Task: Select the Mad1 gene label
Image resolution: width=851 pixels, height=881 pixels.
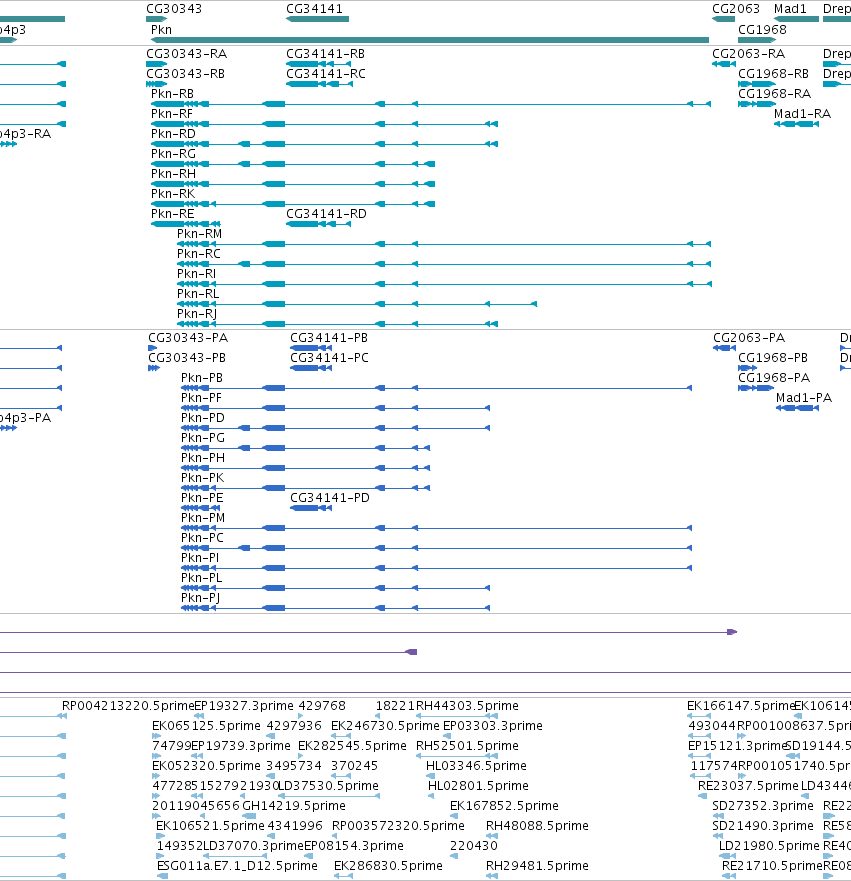Action: coord(790,8)
